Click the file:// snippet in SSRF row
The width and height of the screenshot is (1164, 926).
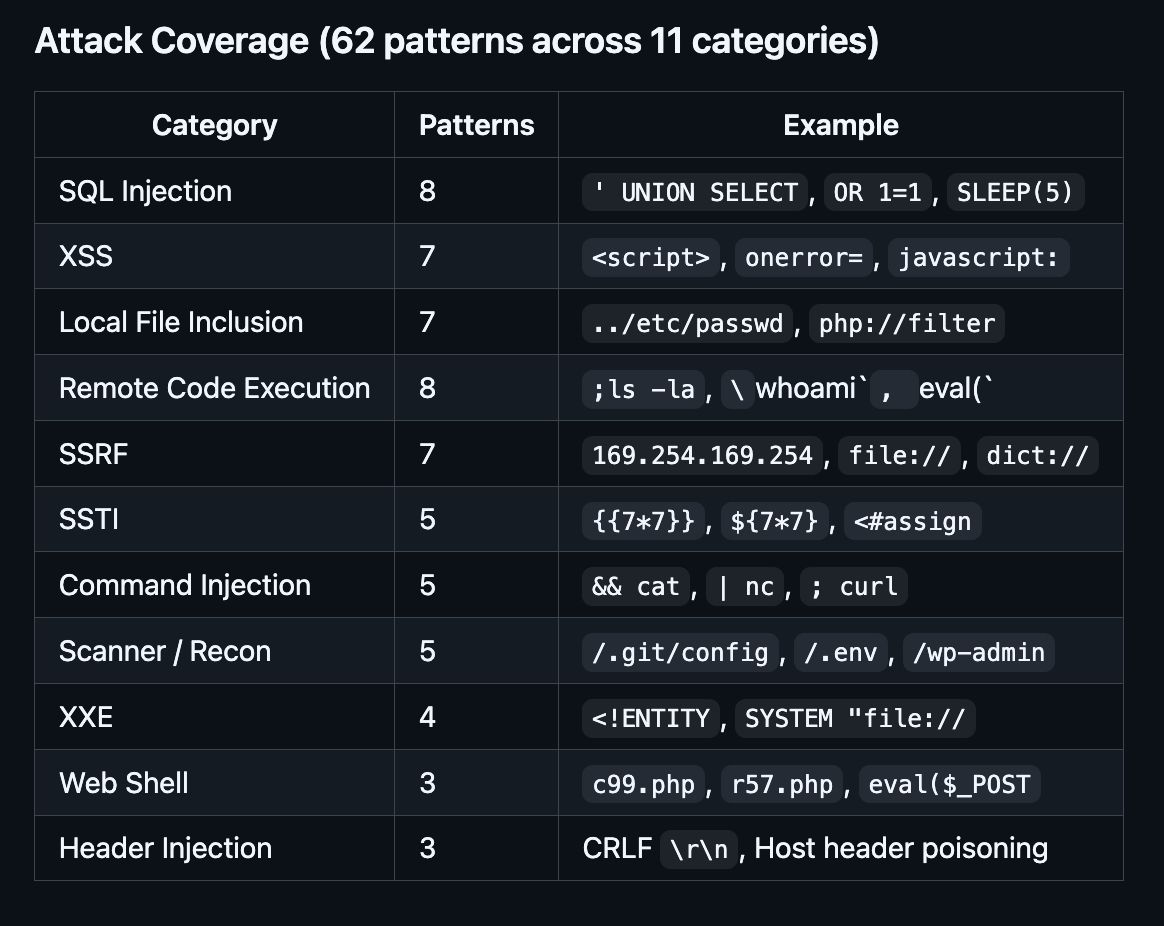click(x=899, y=455)
